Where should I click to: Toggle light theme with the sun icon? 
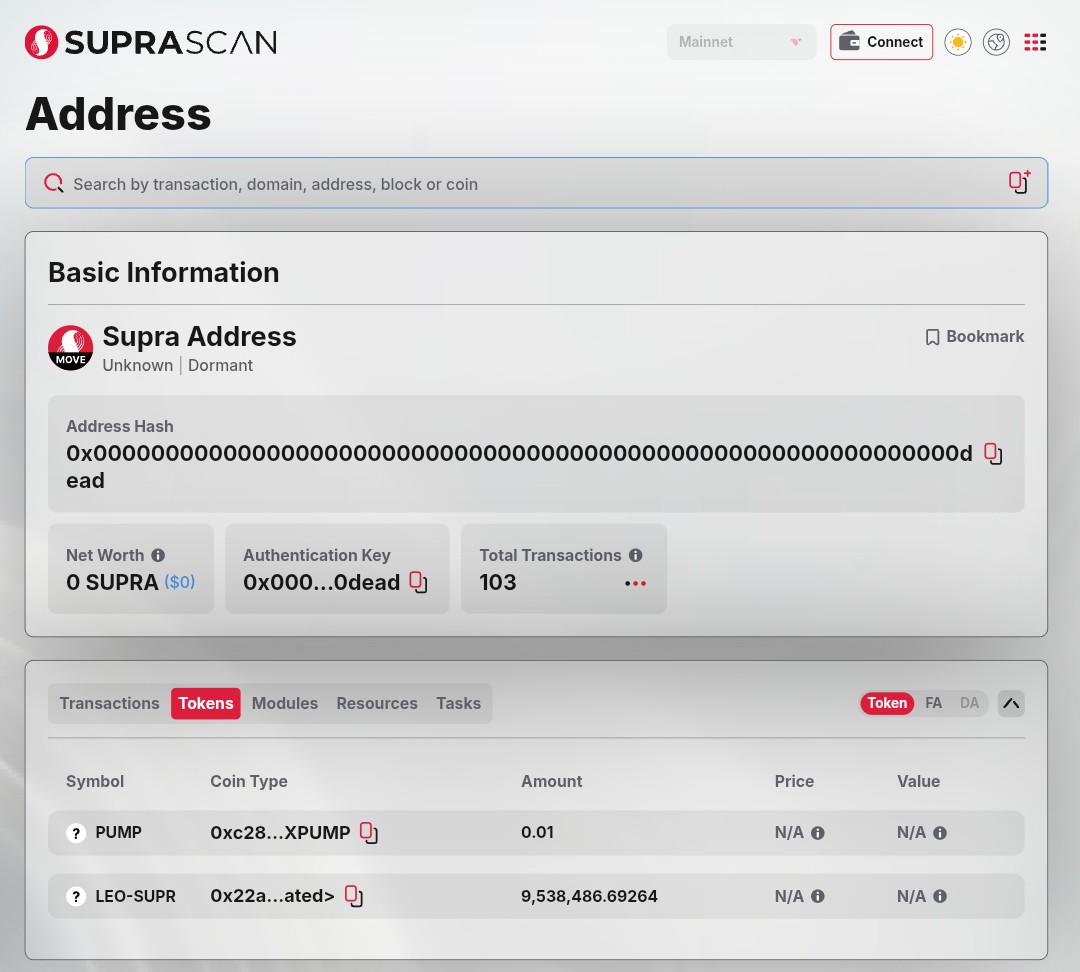[x=957, y=42]
